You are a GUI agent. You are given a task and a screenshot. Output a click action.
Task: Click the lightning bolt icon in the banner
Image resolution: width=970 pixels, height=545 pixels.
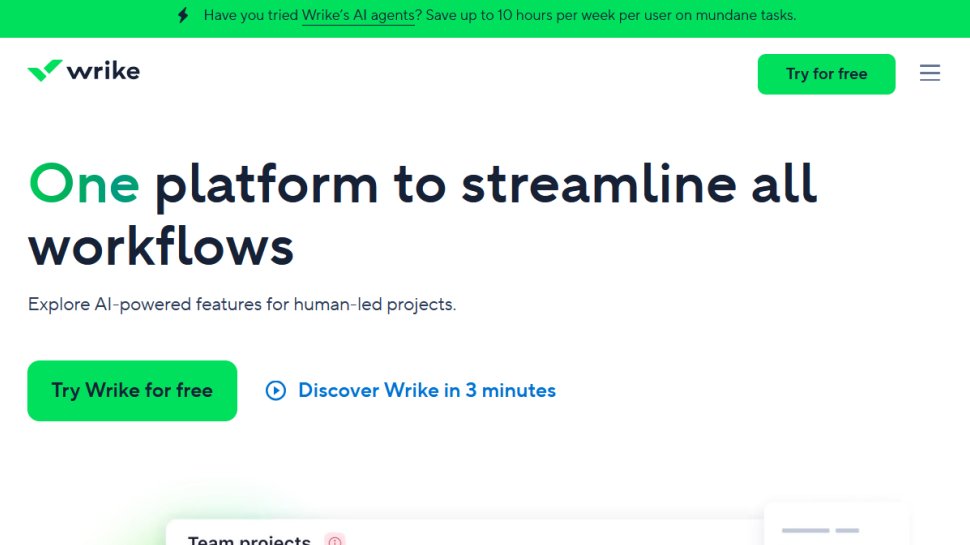pos(183,15)
